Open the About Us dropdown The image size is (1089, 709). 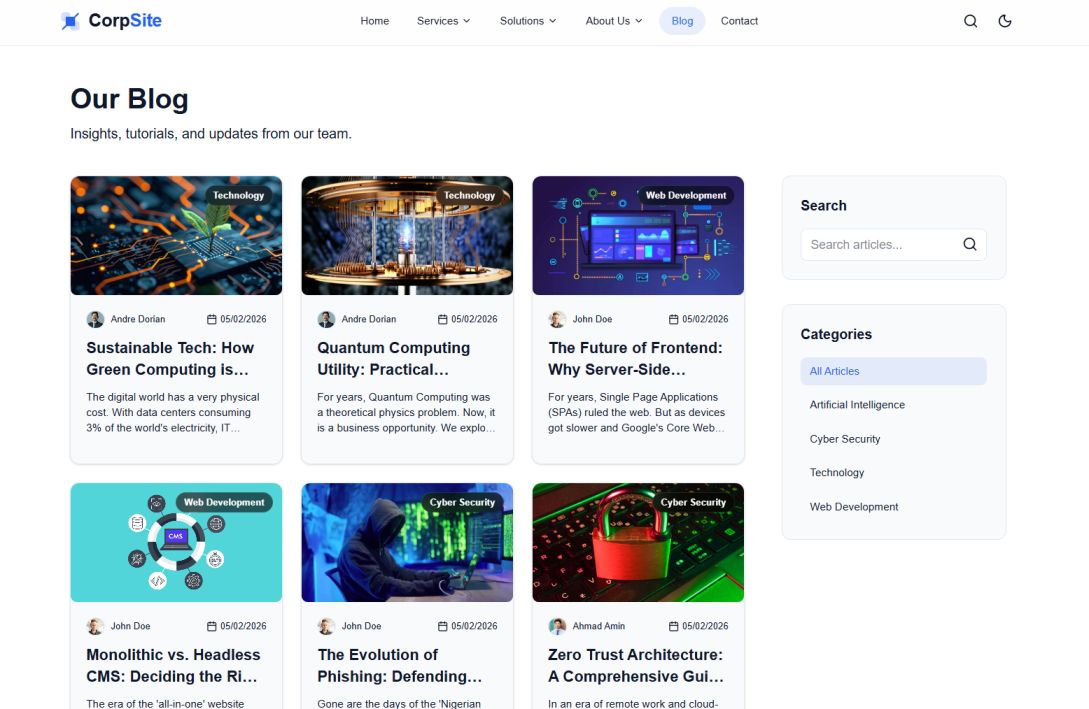pos(613,20)
